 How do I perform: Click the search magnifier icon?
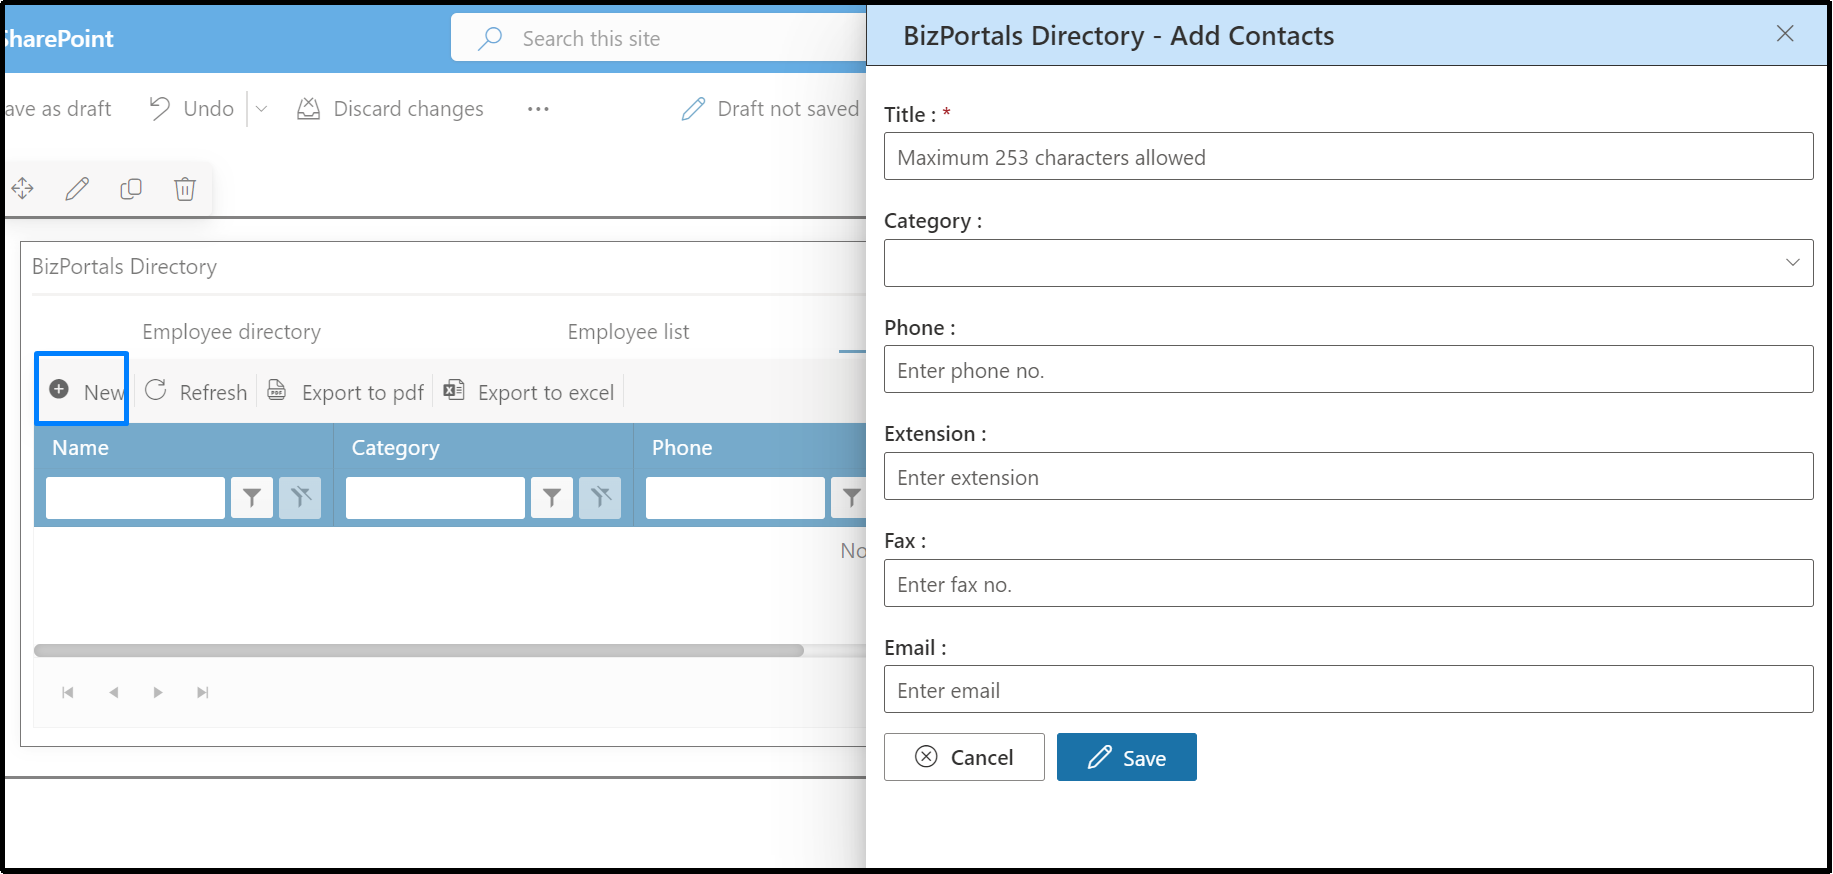(490, 38)
